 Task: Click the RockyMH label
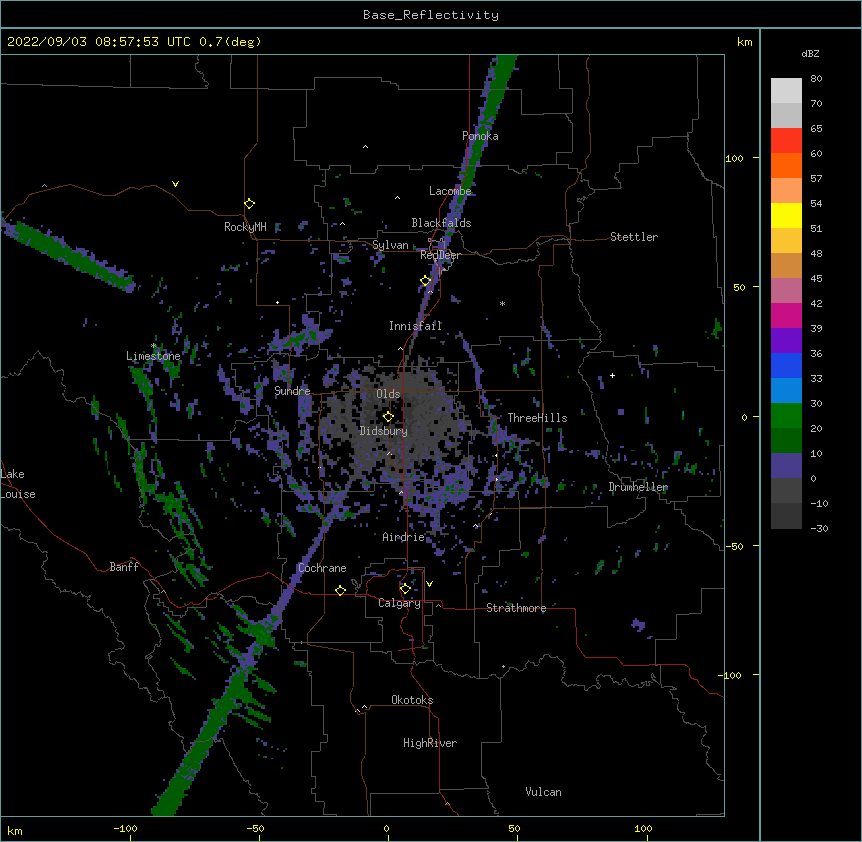[x=245, y=227]
